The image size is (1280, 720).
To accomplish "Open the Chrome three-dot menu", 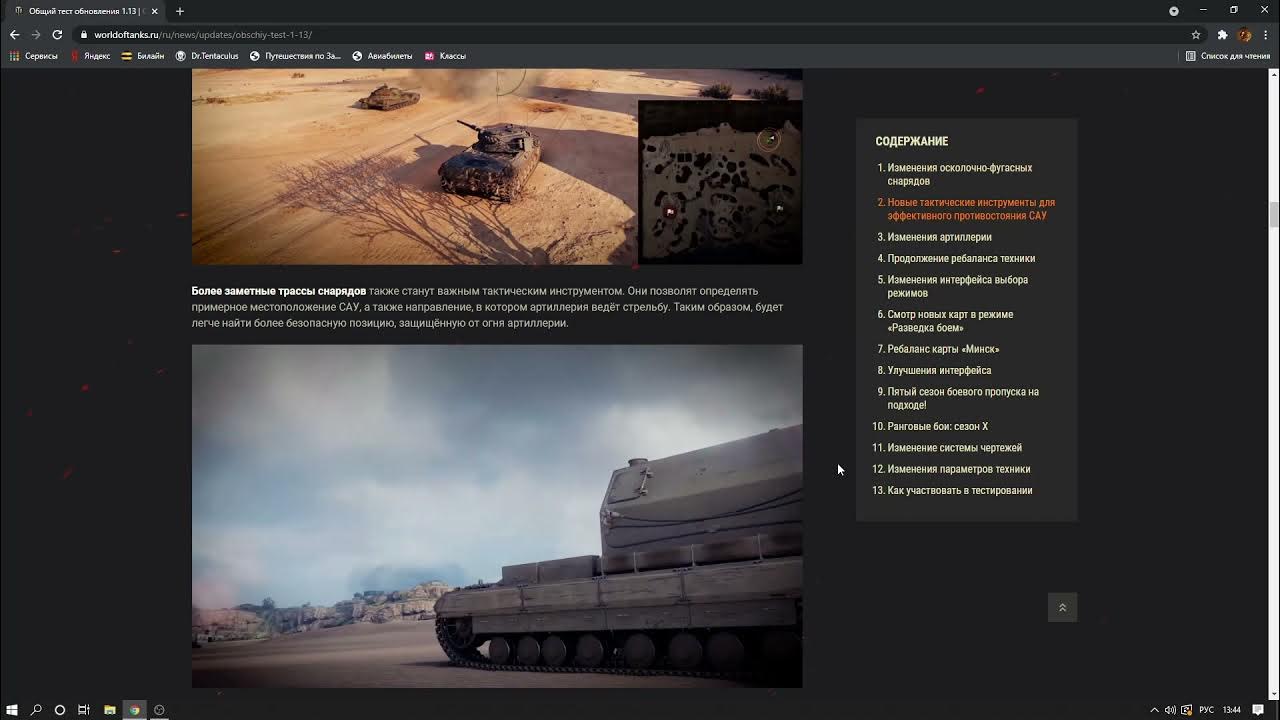I will pos(1265,34).
